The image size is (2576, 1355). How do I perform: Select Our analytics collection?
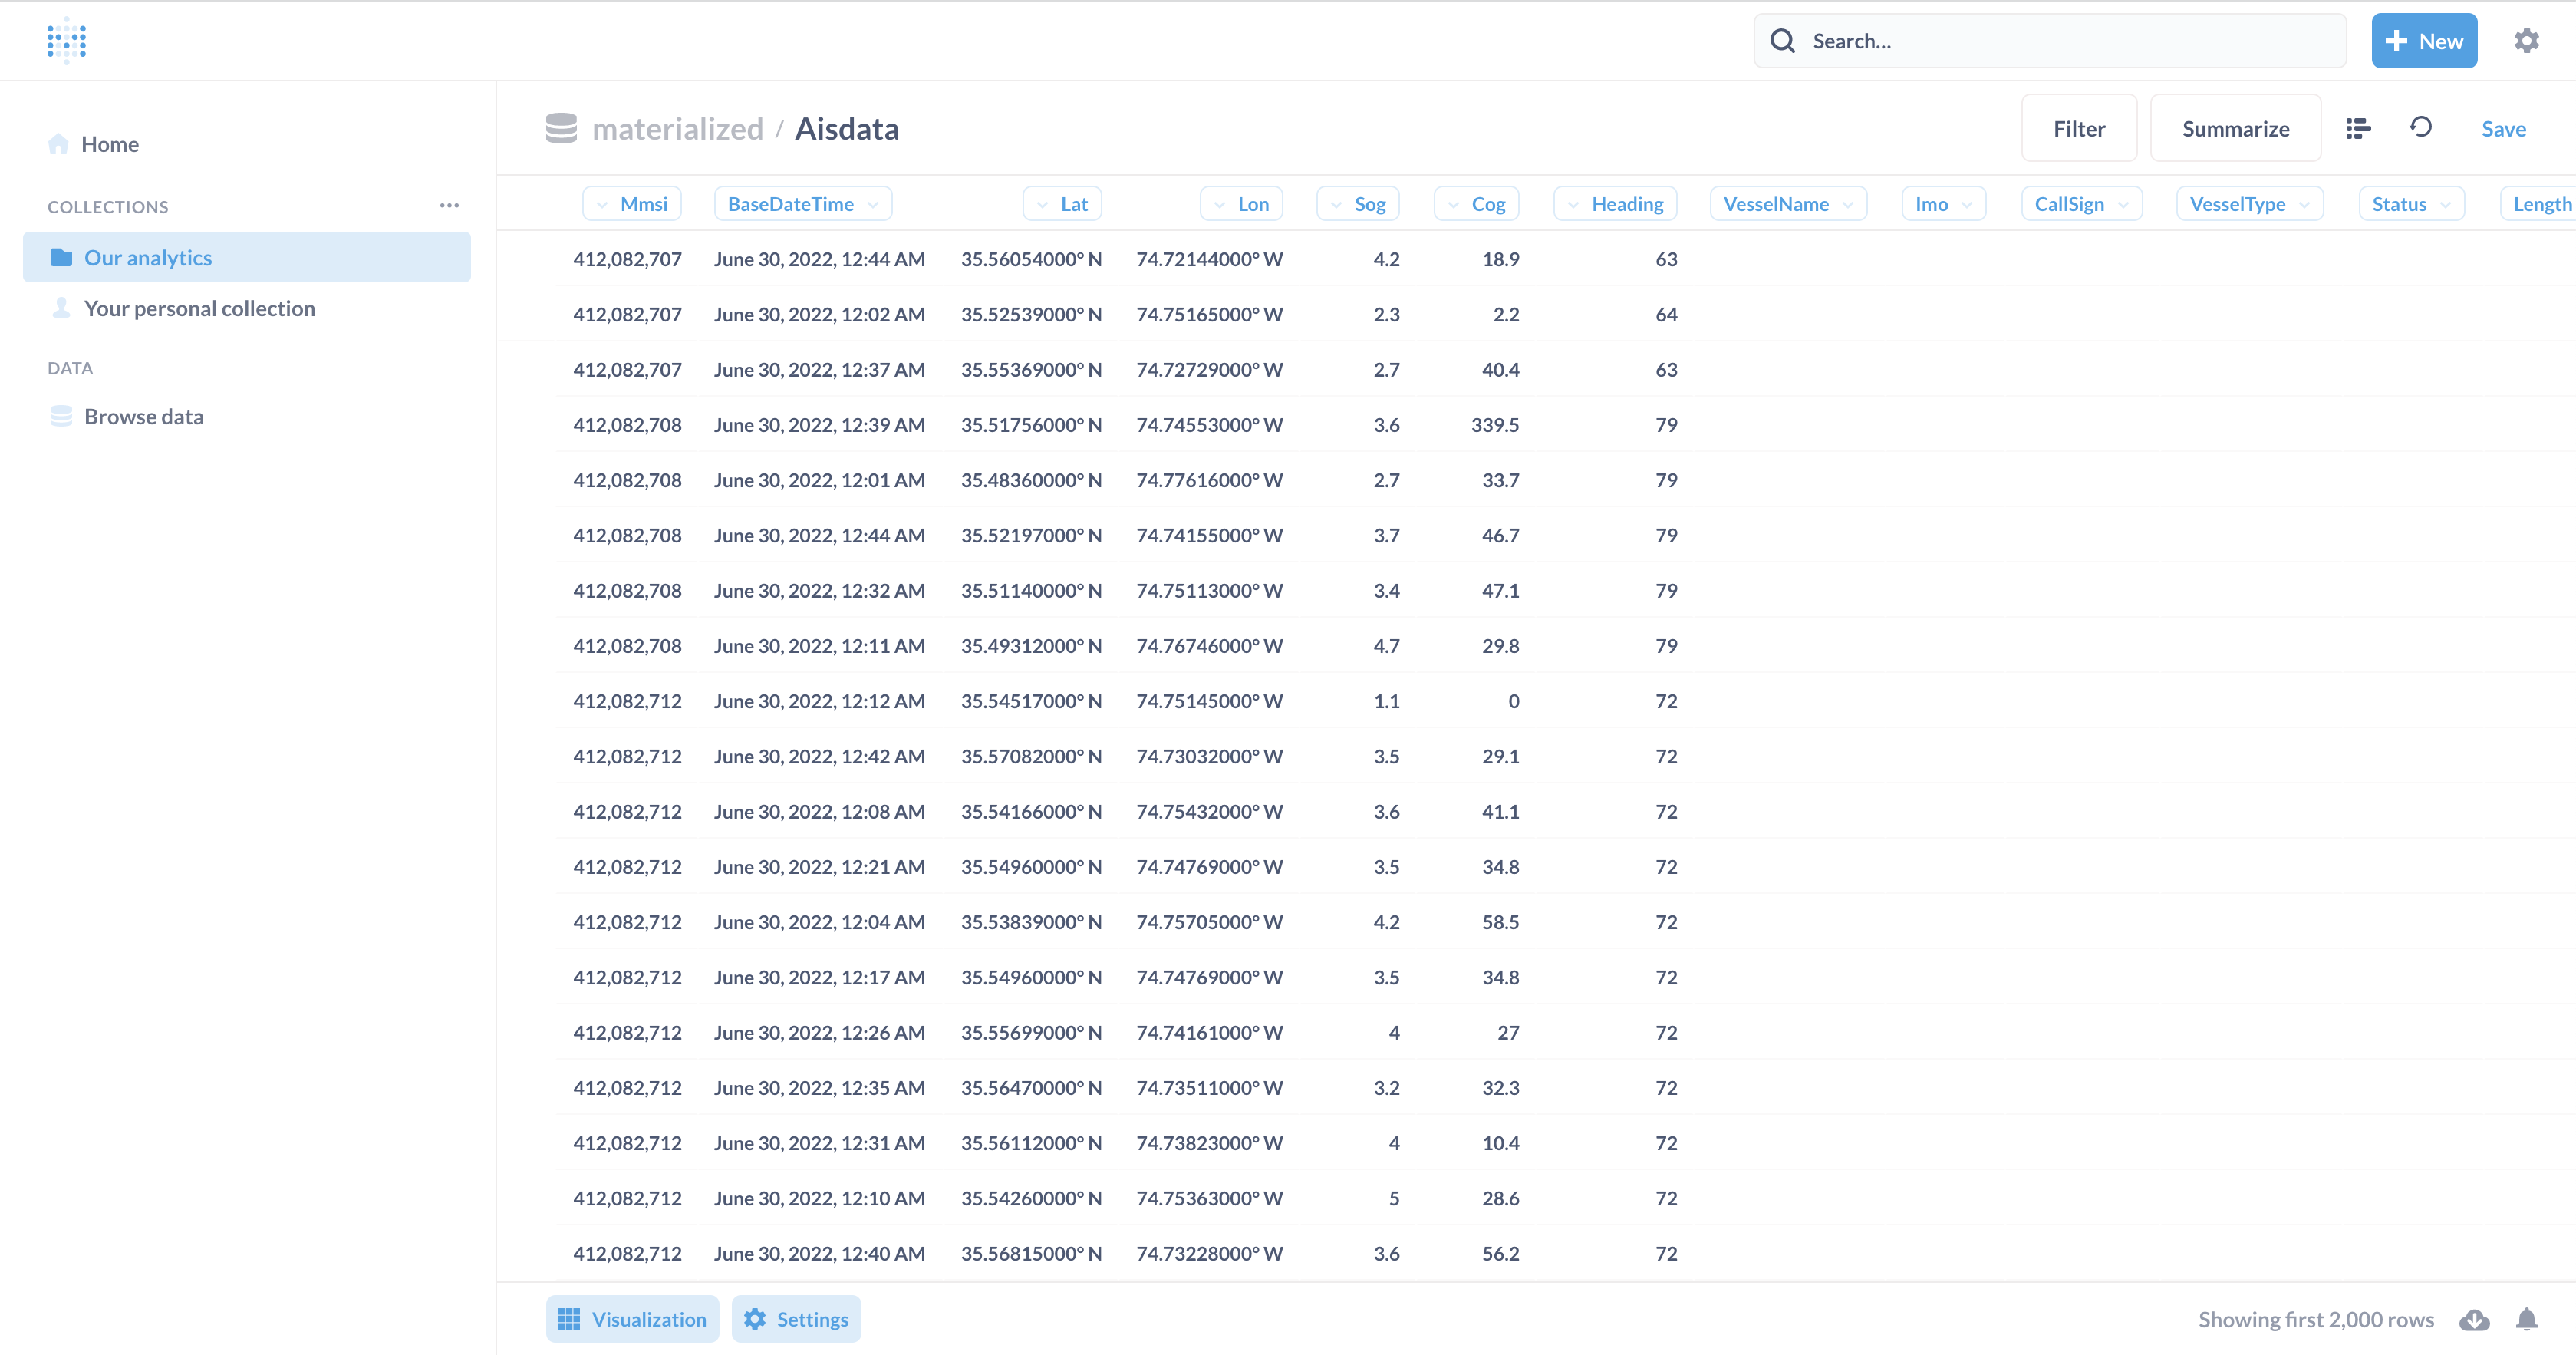pos(247,257)
